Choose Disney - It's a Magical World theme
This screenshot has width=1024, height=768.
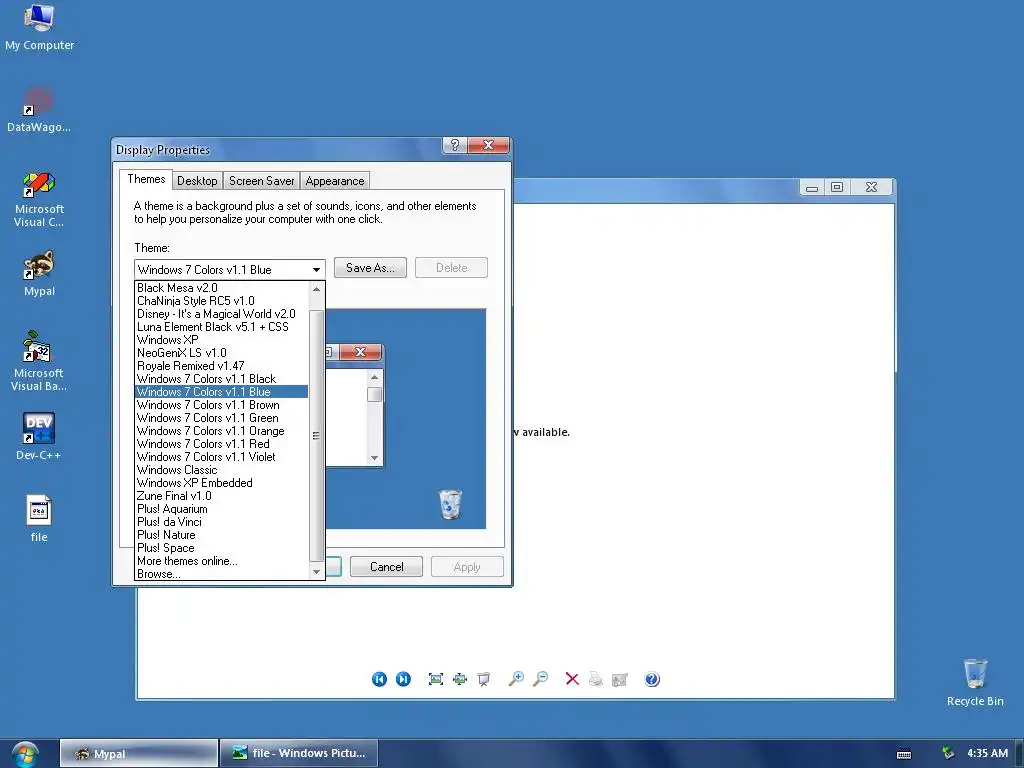tap(221, 314)
